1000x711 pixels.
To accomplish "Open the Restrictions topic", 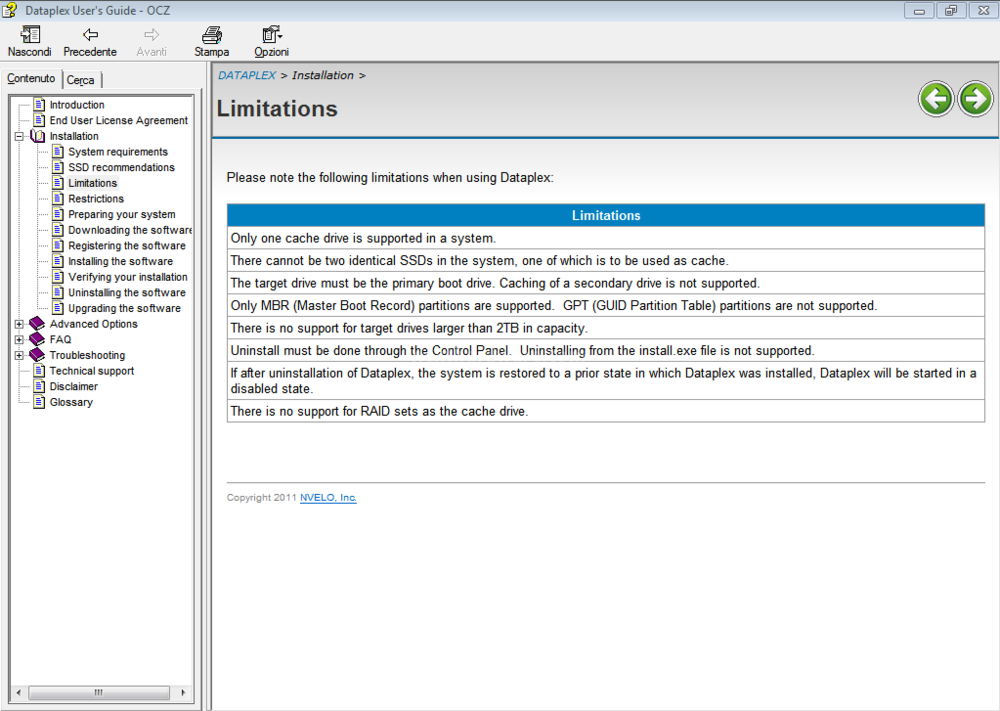I will tap(96, 198).
